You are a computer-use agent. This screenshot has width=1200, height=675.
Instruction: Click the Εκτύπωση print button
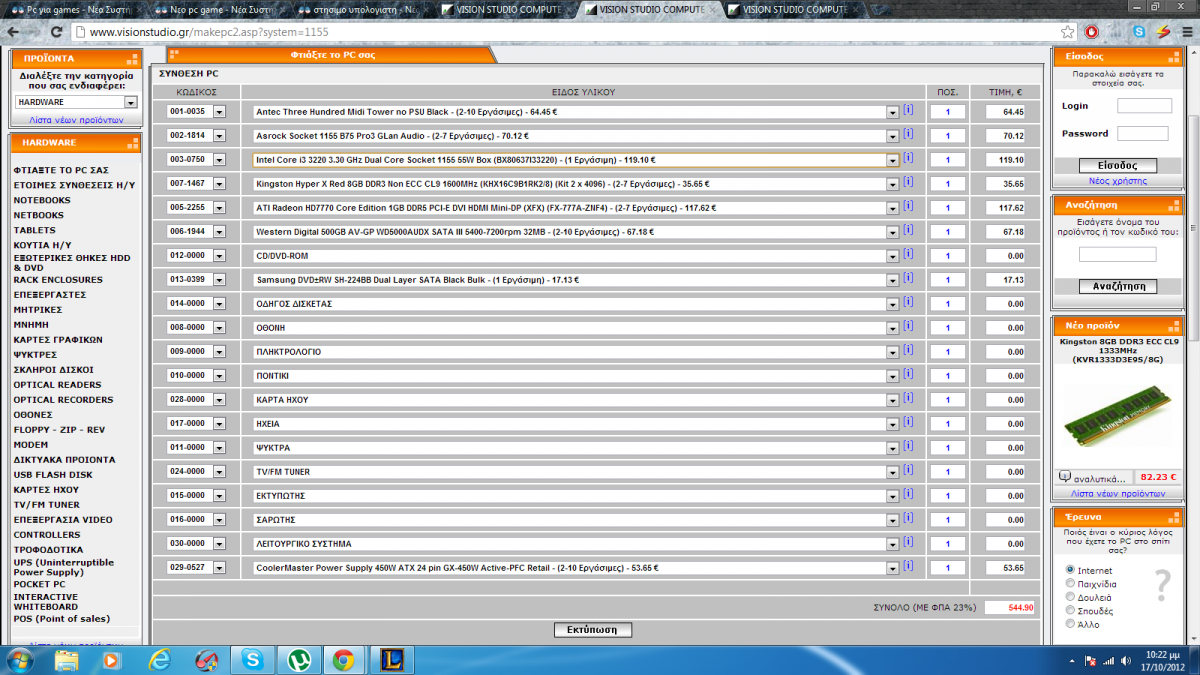[593, 630]
